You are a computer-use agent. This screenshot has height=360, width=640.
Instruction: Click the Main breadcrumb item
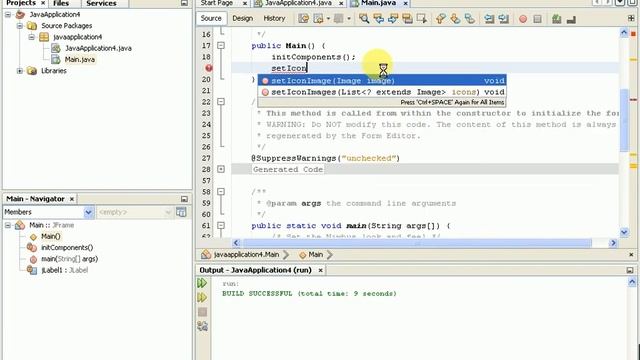click(x=311, y=255)
